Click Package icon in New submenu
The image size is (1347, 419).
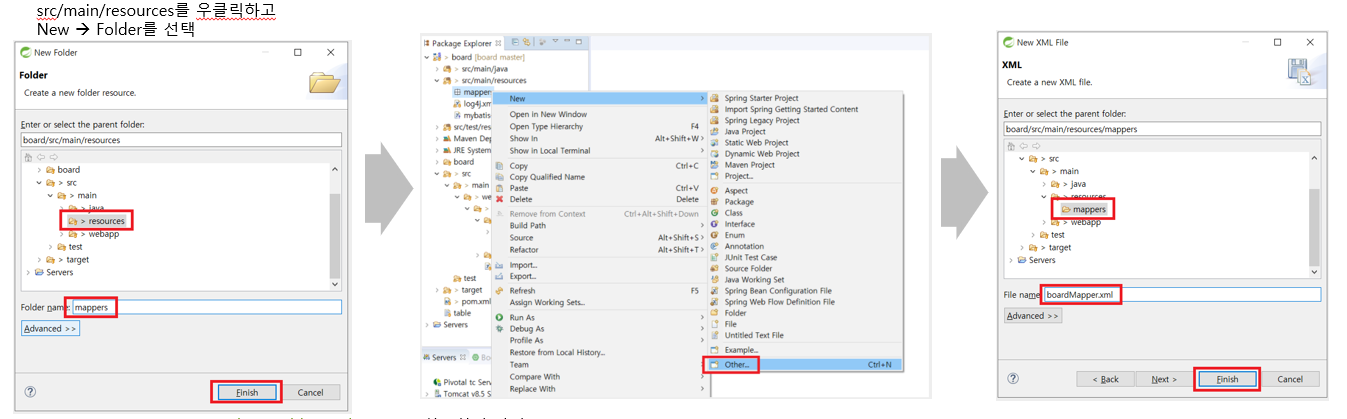coord(715,202)
